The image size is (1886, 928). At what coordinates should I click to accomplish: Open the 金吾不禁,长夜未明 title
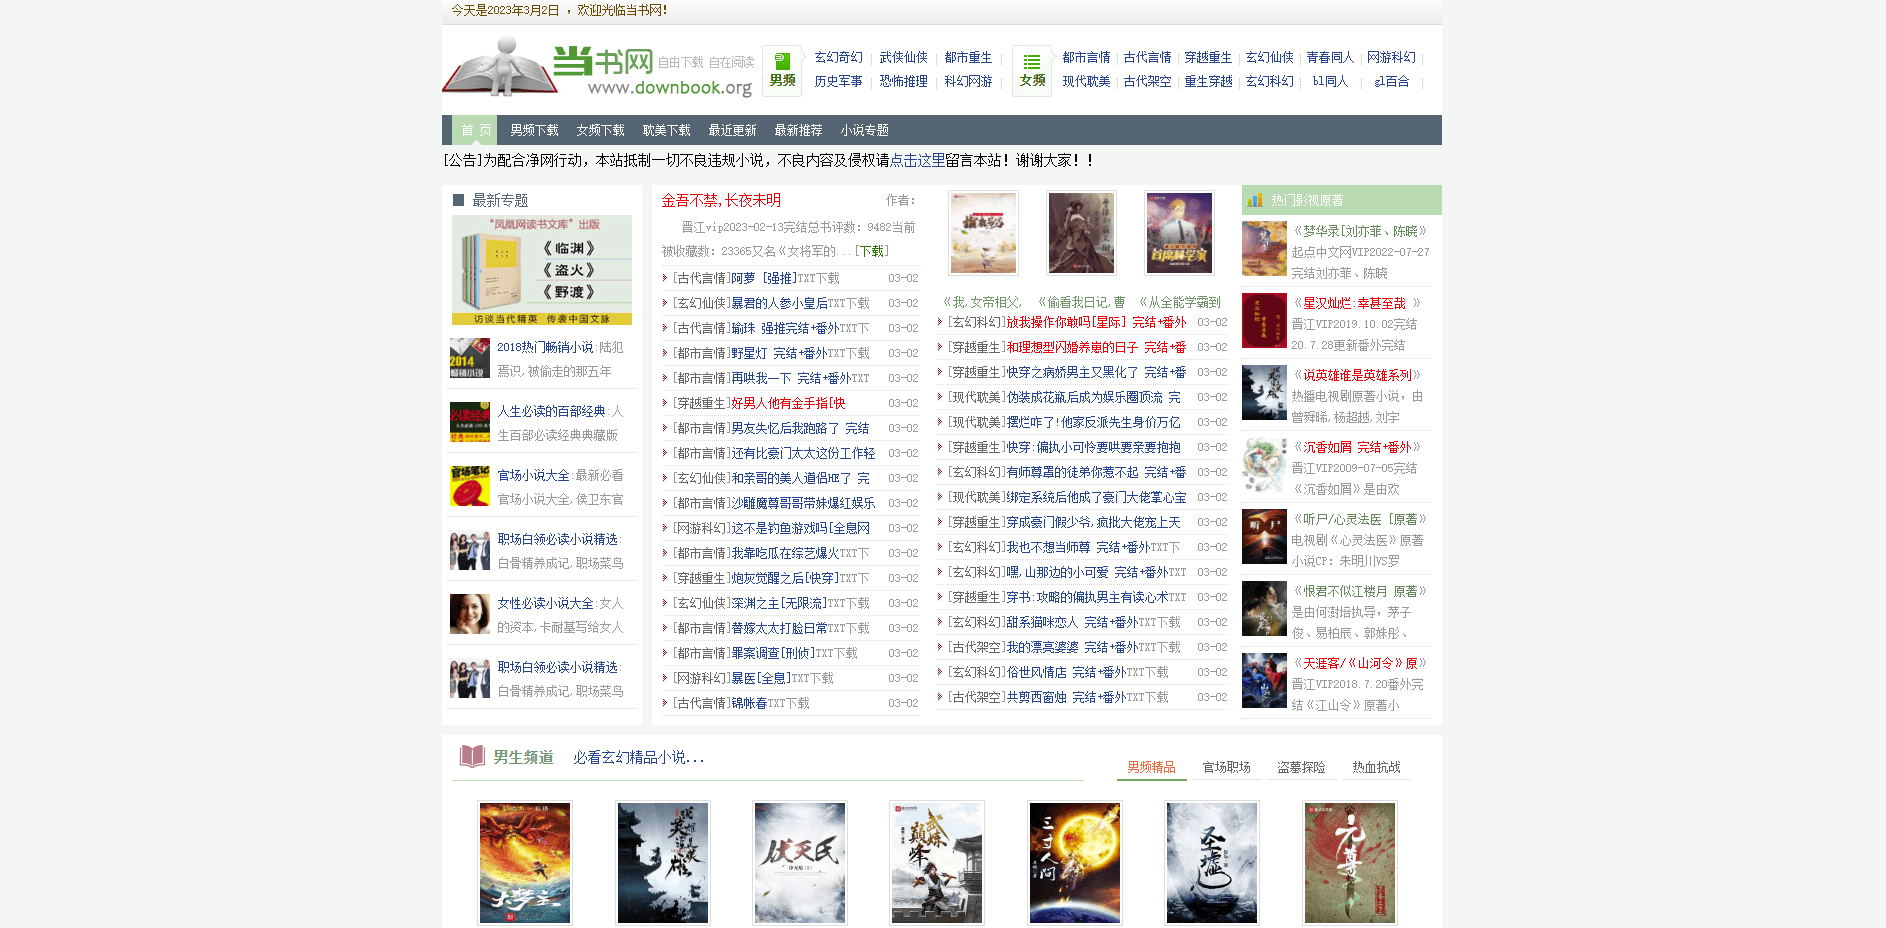pos(721,200)
